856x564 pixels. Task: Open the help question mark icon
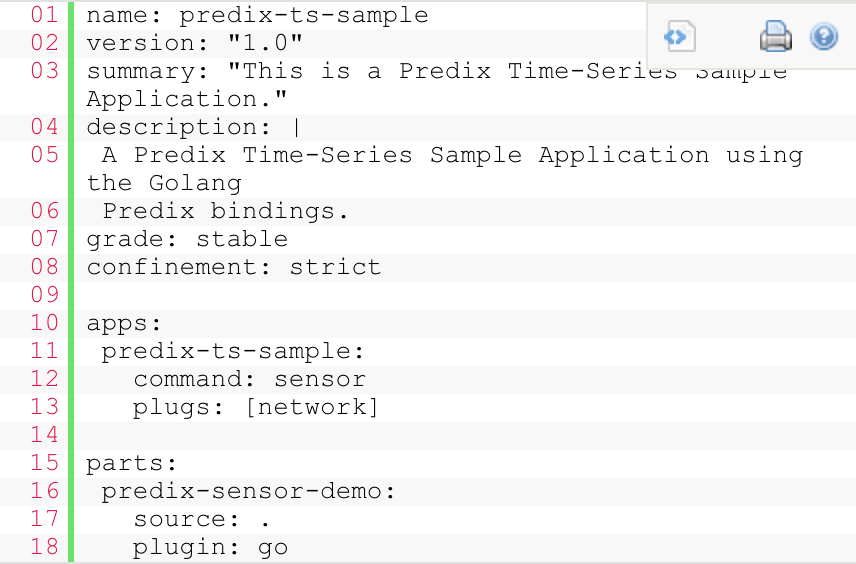tap(824, 37)
